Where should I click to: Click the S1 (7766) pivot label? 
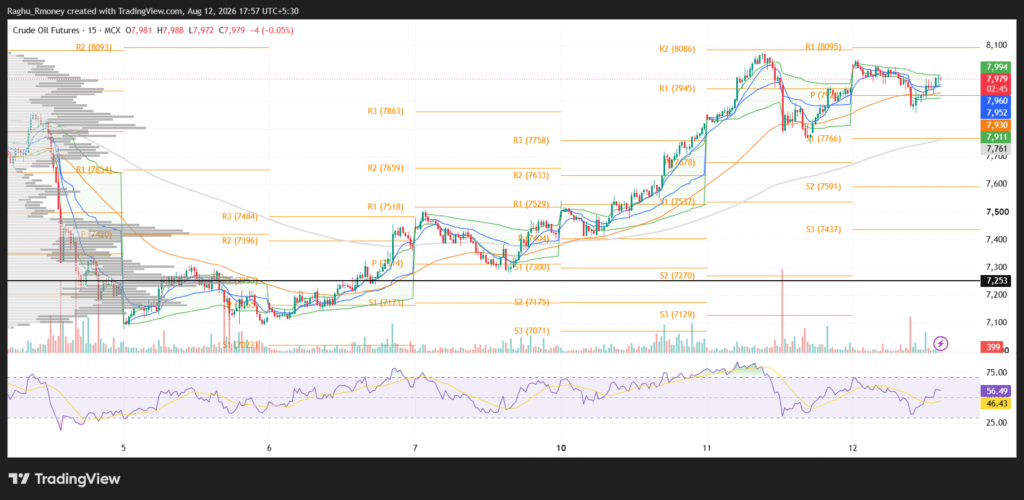824,139
